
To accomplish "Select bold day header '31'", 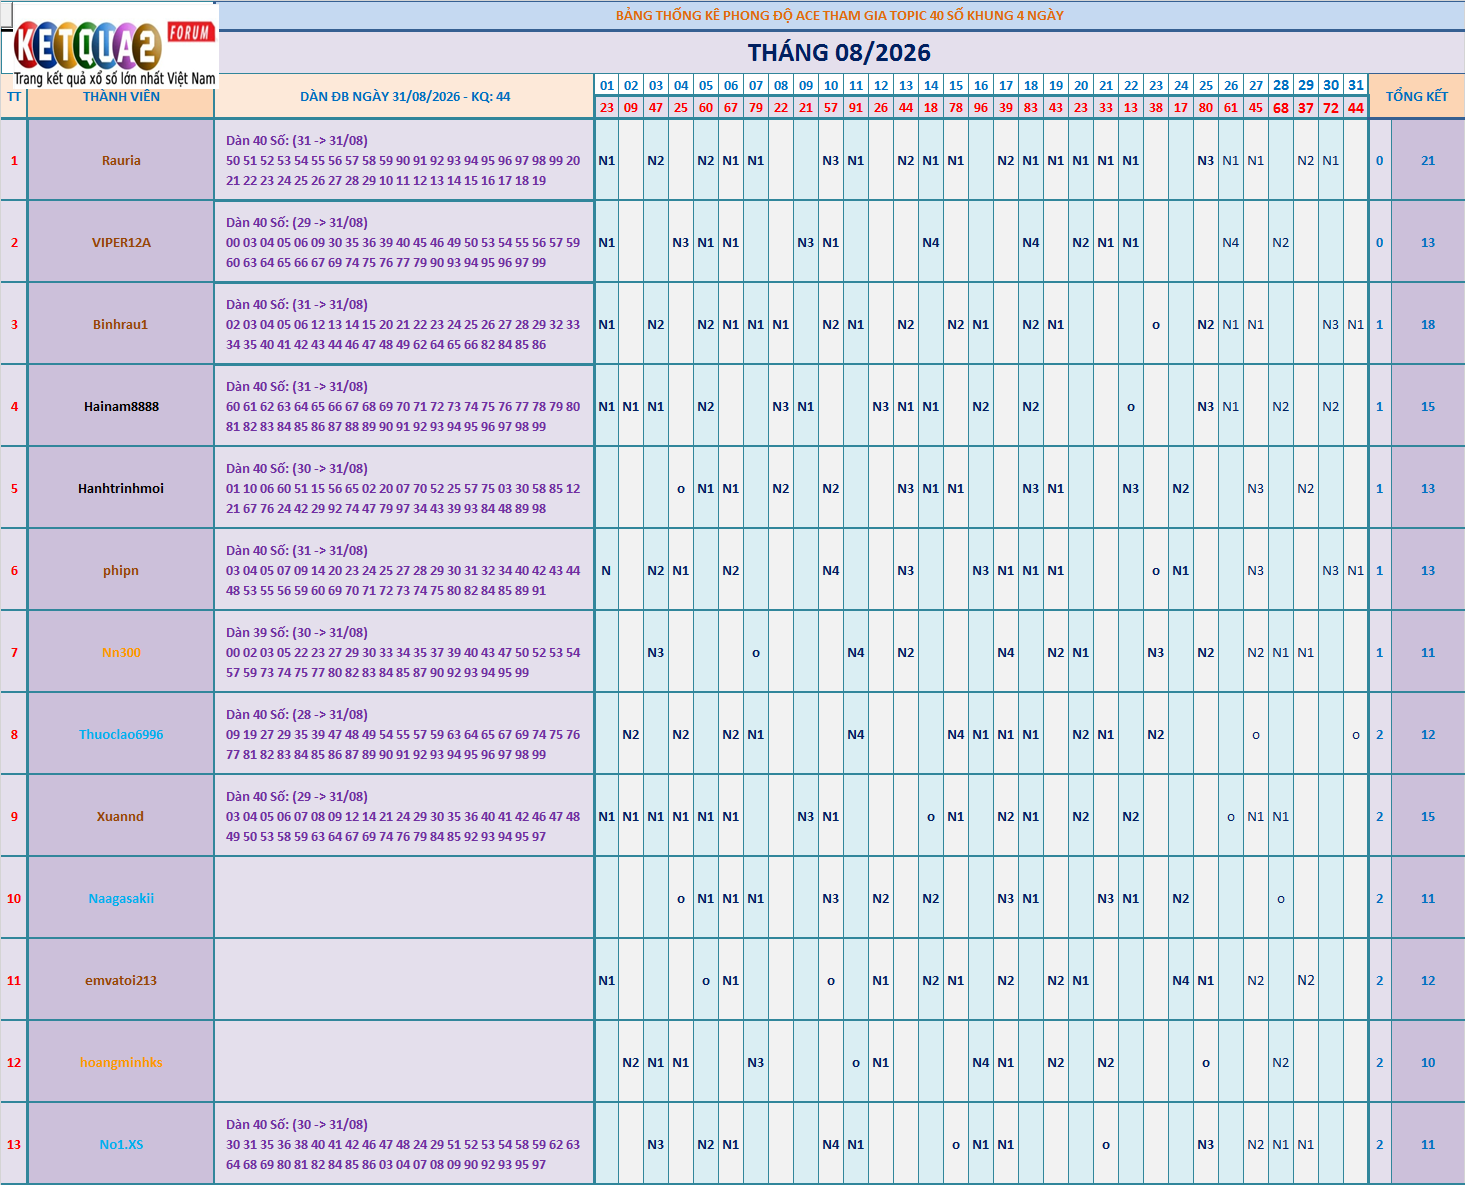I will pos(1356,85).
